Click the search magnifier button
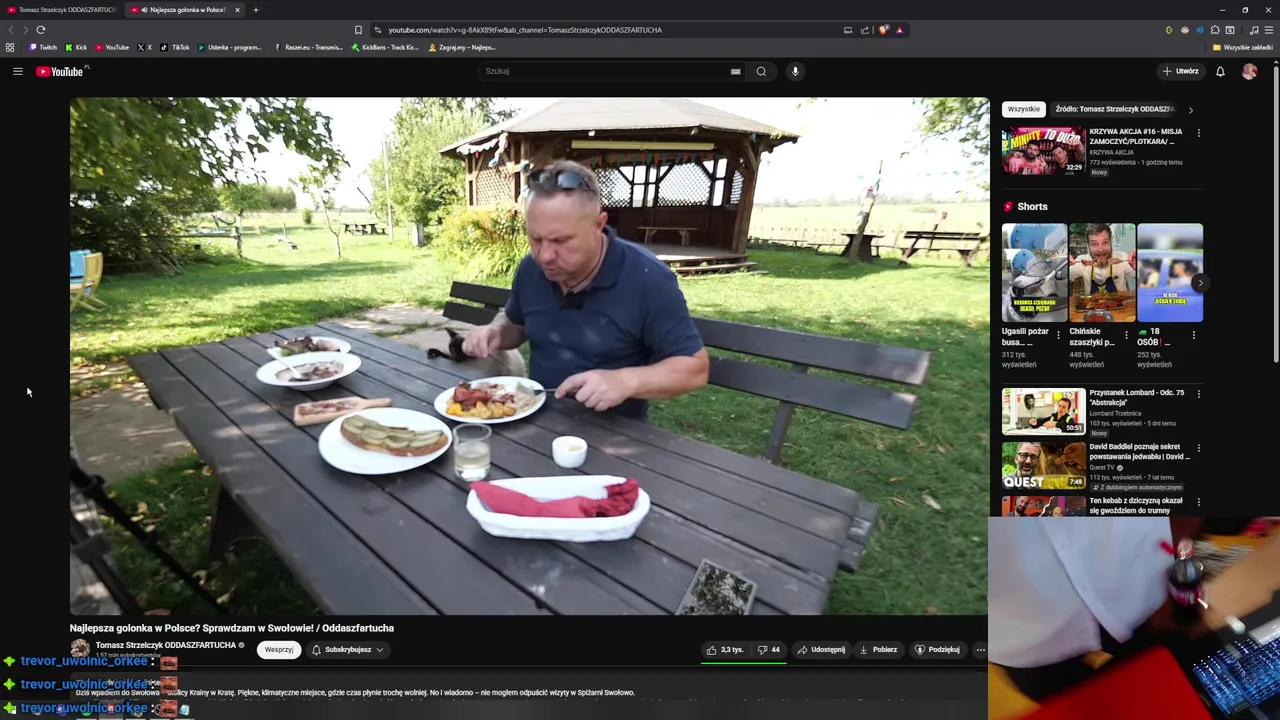This screenshot has height=720, width=1280. 761,71
